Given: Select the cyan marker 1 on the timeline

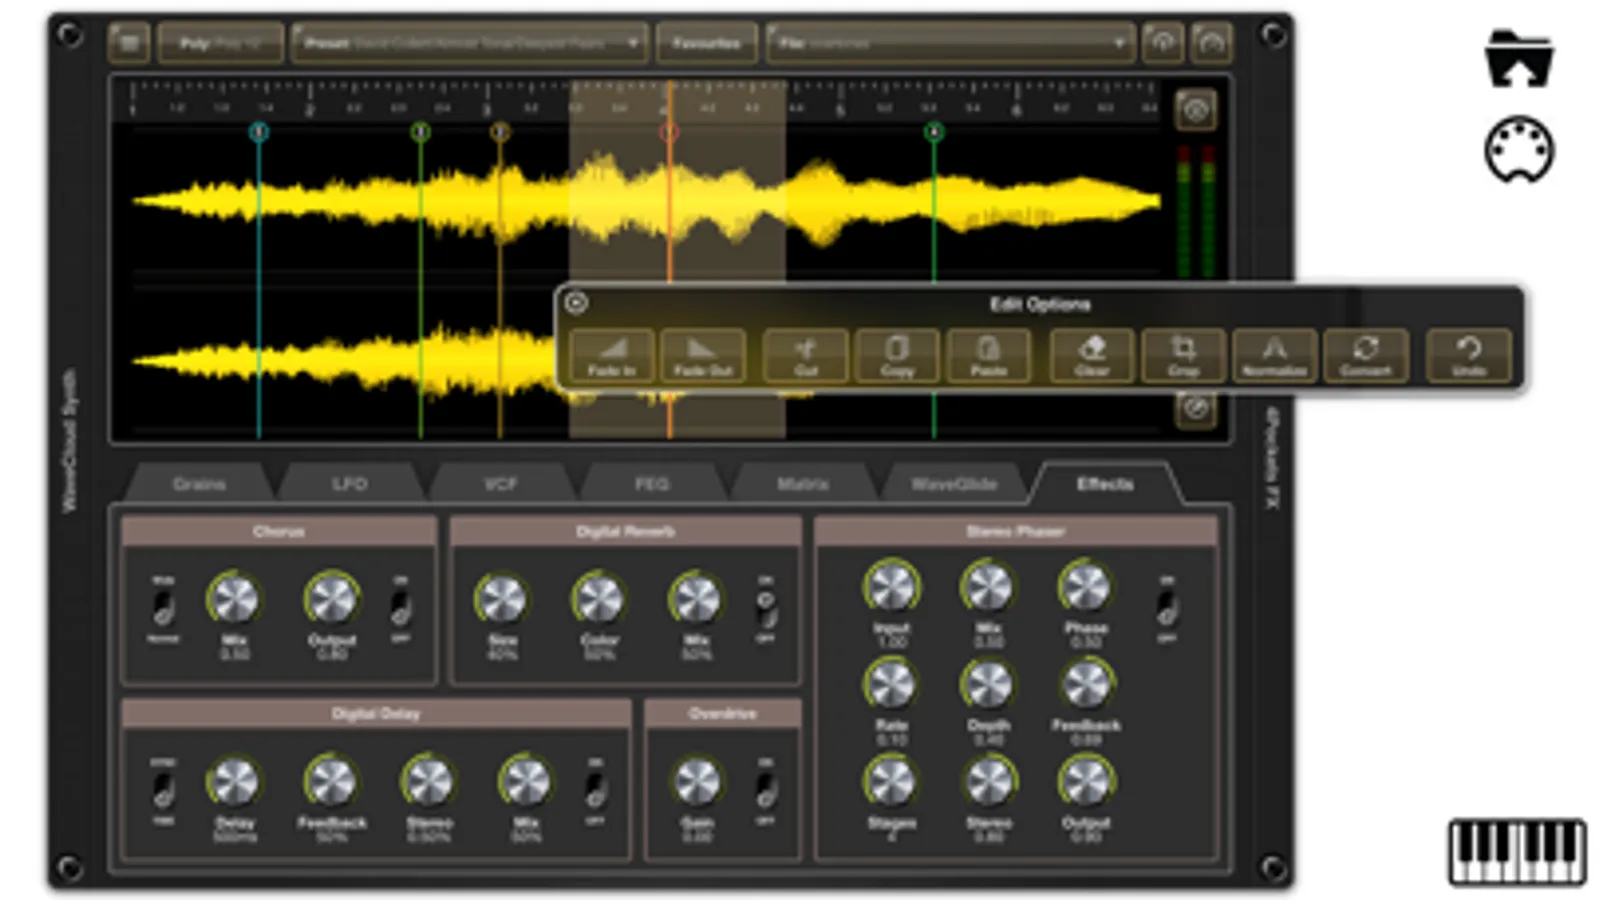Looking at the screenshot, I should pyautogui.click(x=259, y=131).
